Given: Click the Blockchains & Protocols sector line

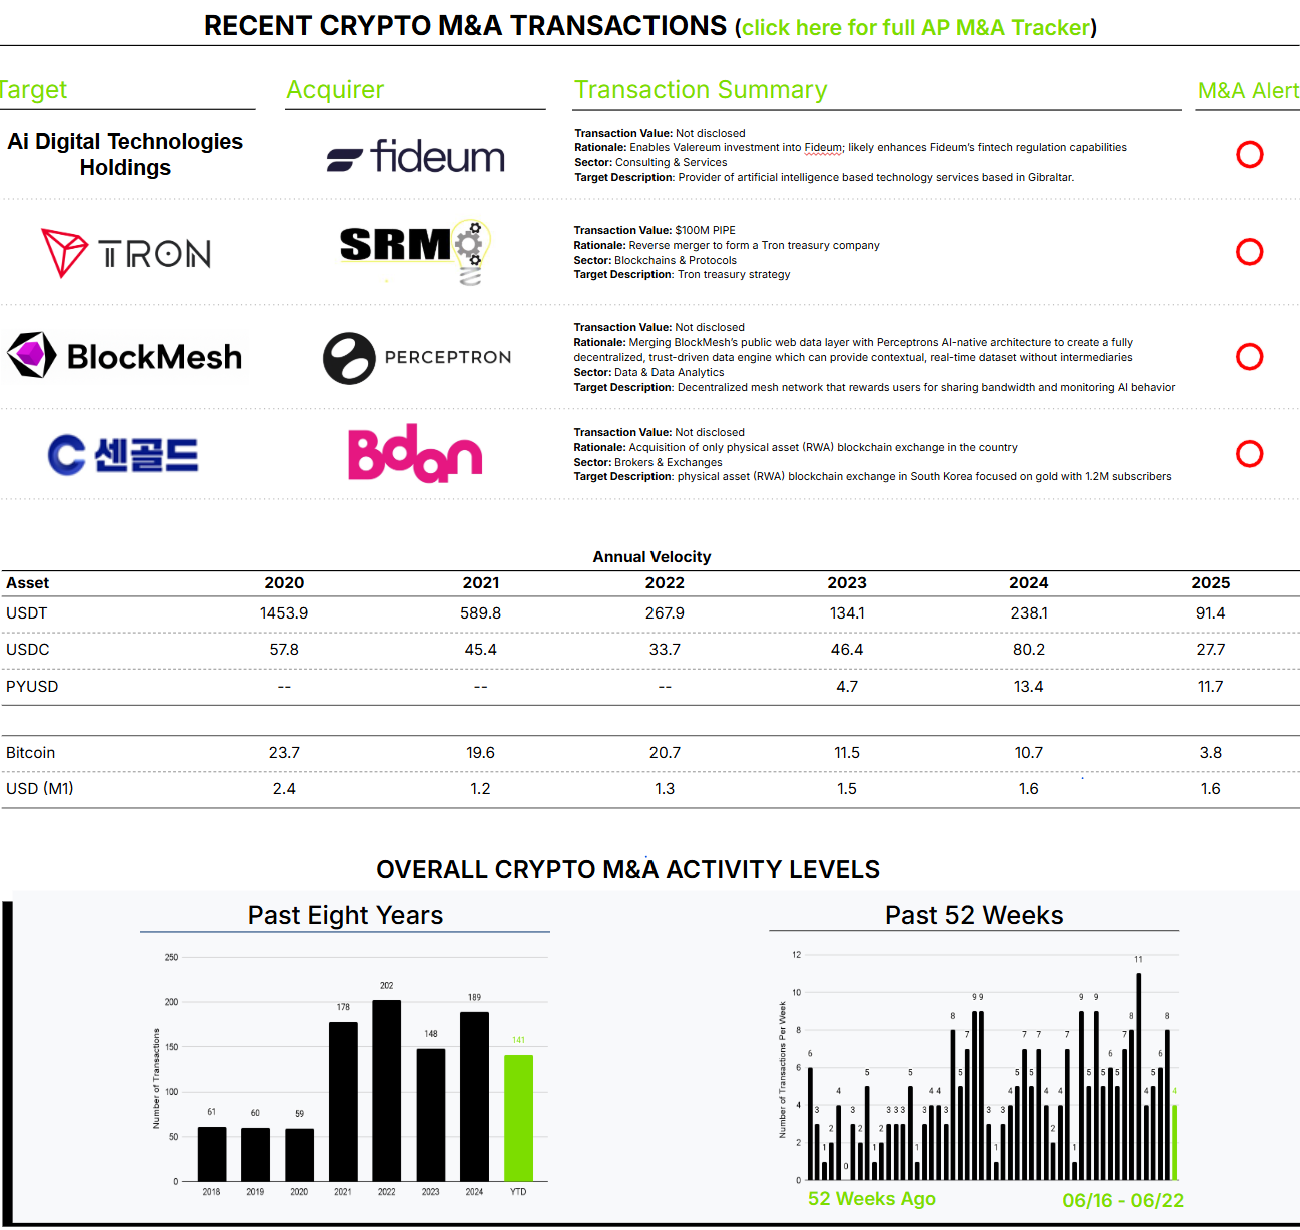Looking at the screenshot, I should pyautogui.click(x=655, y=260).
